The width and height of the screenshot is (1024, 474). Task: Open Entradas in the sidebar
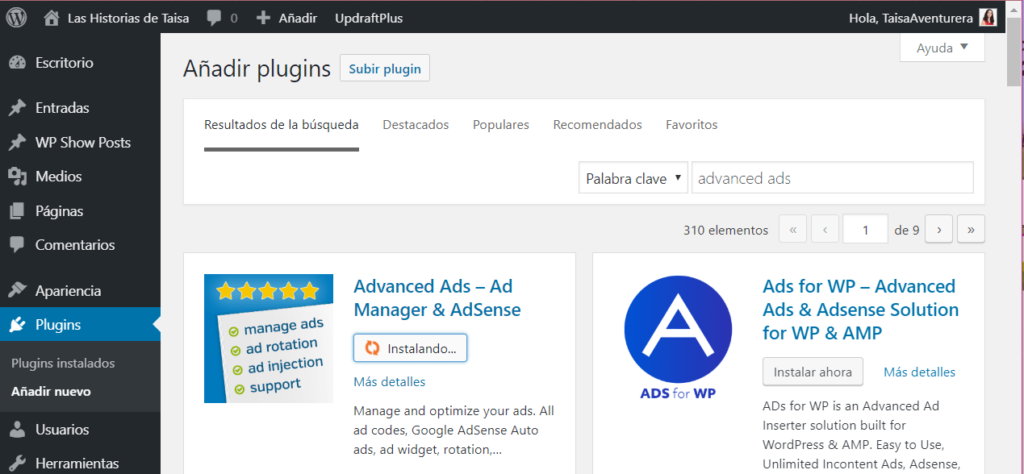(62, 108)
